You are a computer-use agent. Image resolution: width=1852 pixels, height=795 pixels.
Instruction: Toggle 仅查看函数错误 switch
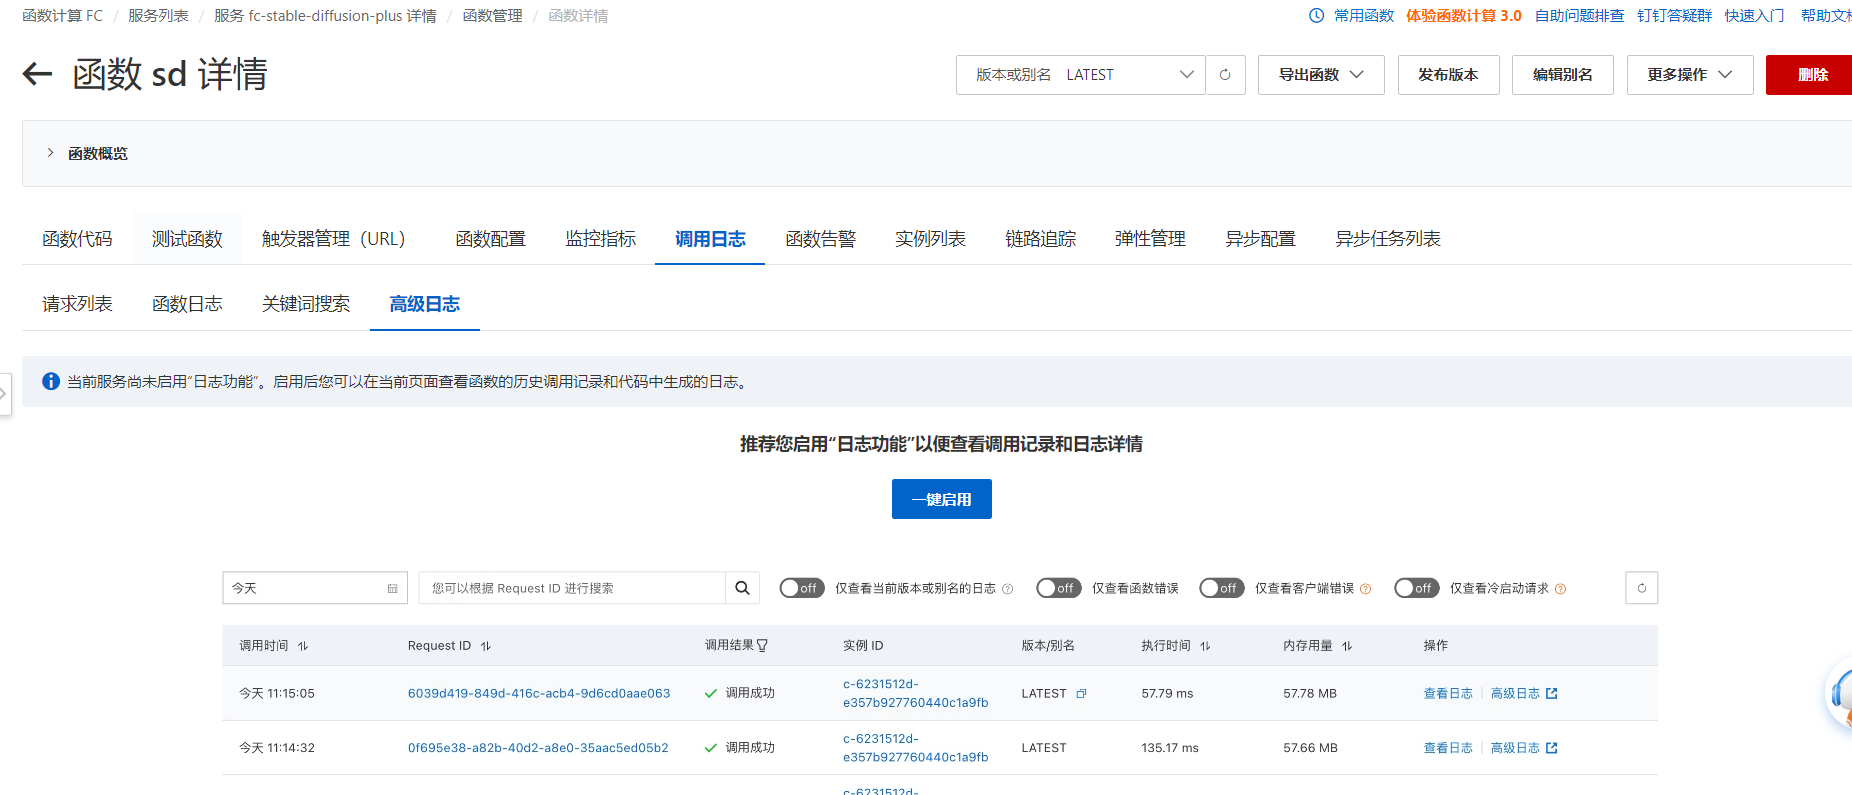point(1059,588)
